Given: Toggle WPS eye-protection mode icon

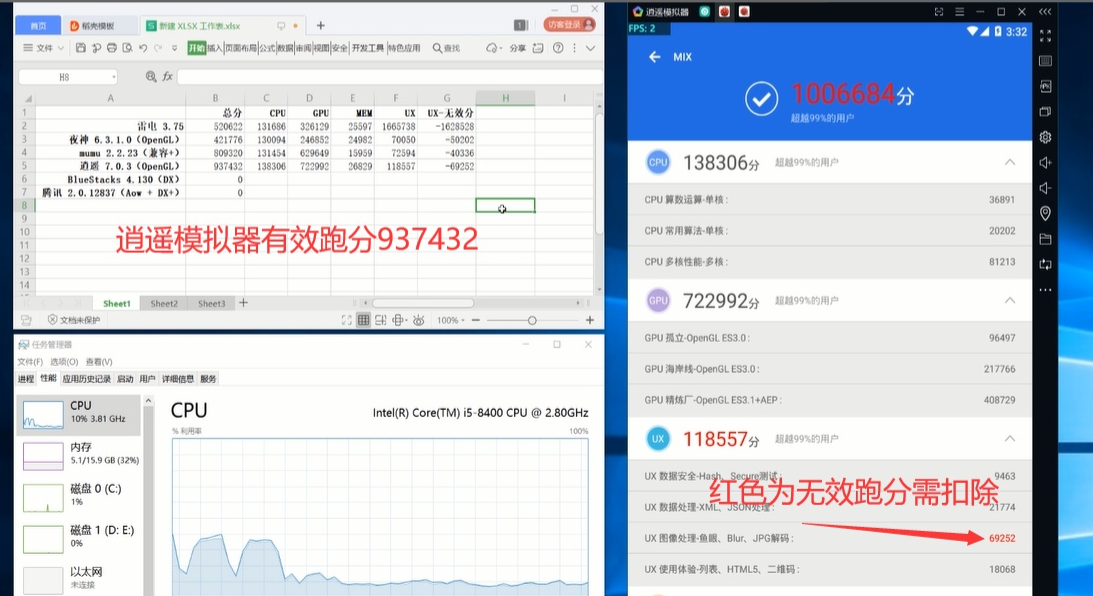Looking at the screenshot, I should (x=418, y=320).
